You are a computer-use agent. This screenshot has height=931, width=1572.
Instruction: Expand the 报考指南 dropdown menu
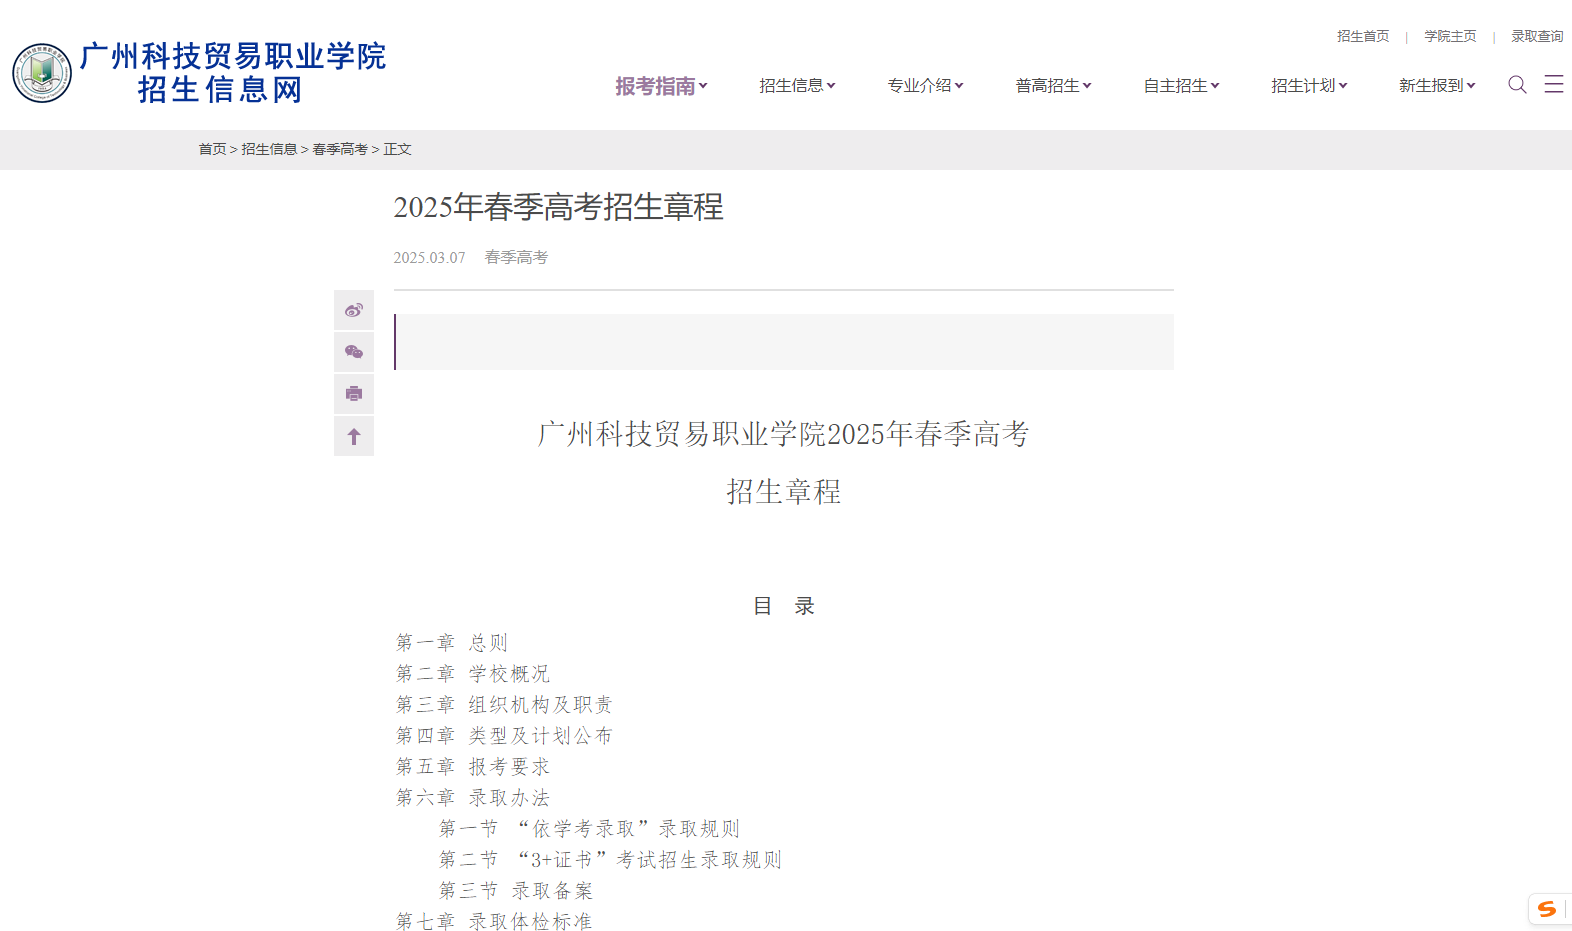[661, 86]
